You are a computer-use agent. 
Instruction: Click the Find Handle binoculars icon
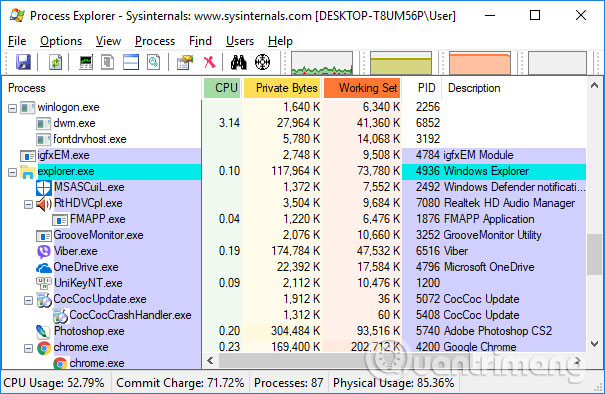click(238, 62)
